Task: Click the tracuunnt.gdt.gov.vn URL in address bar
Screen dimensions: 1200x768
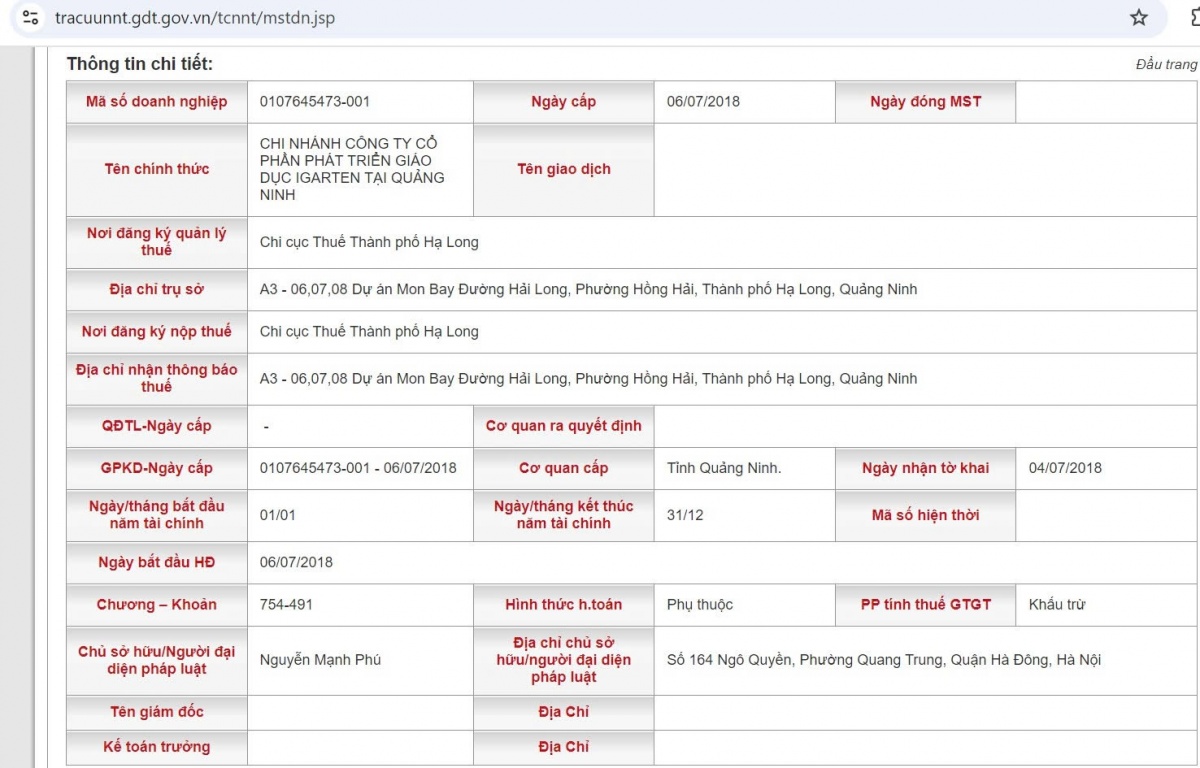Action: pyautogui.click(x=195, y=18)
